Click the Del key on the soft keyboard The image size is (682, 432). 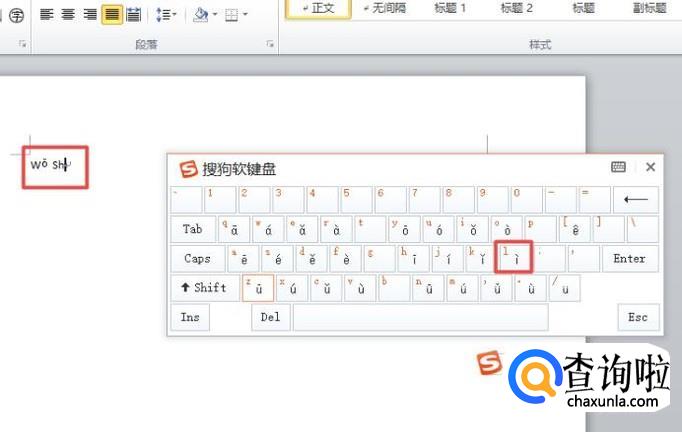271,317
